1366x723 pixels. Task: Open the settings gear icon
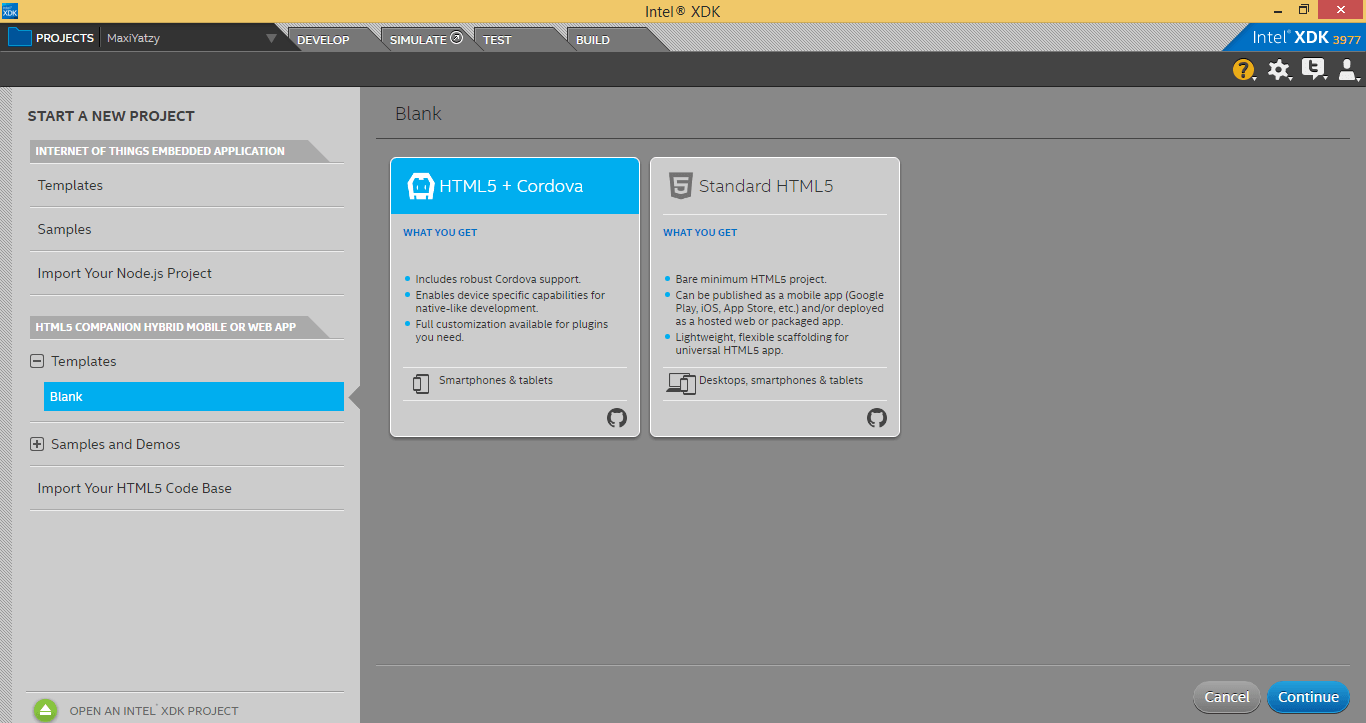tap(1279, 70)
